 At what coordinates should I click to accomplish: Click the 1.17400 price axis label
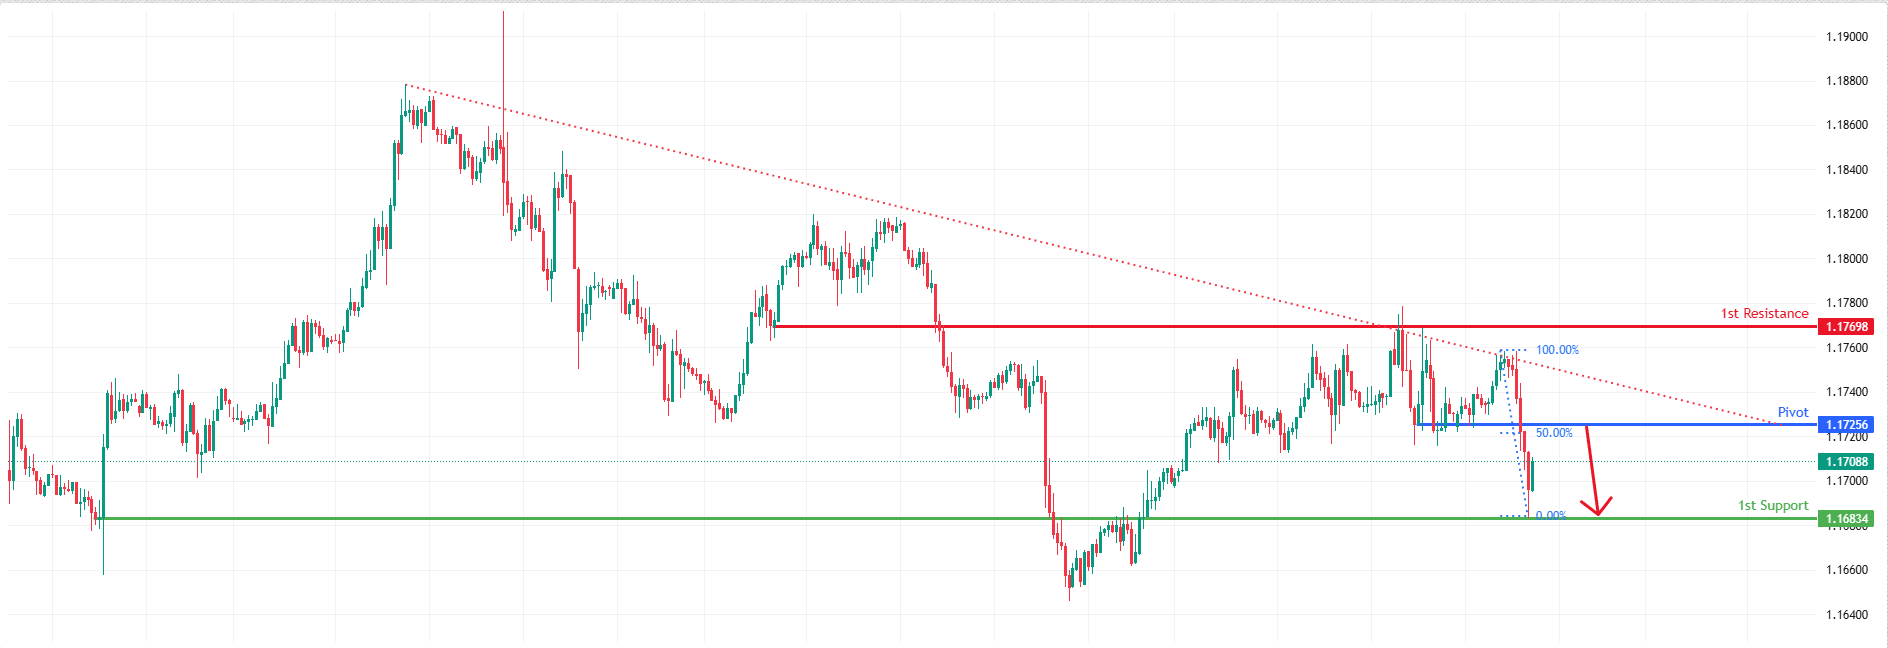[x=1846, y=392]
